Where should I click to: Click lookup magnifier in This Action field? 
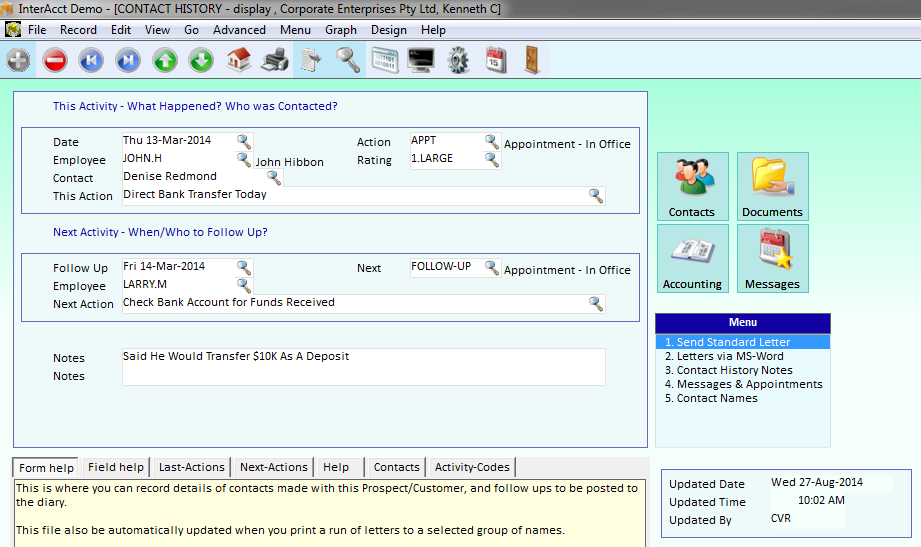tap(596, 196)
